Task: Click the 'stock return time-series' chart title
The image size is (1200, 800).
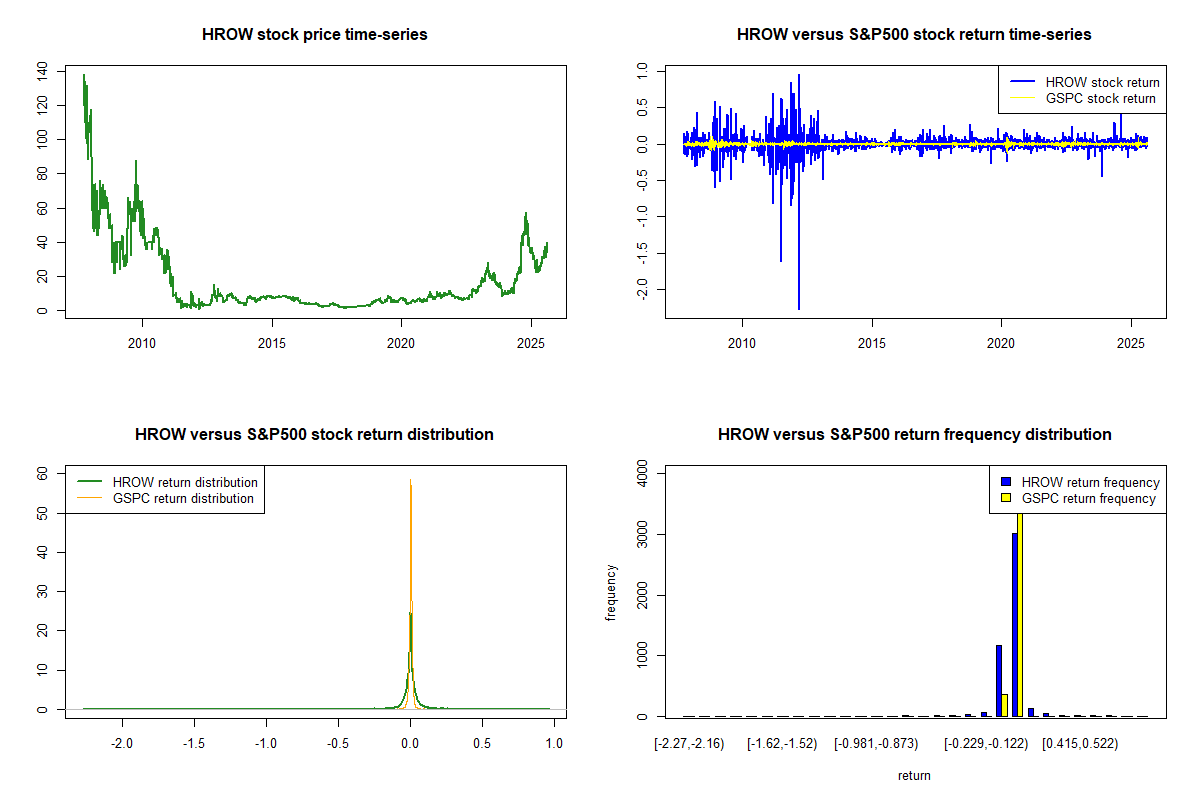Action: [914, 34]
